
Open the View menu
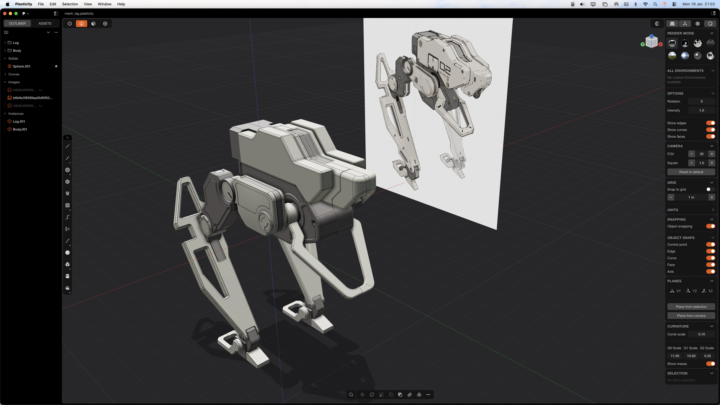point(88,4)
